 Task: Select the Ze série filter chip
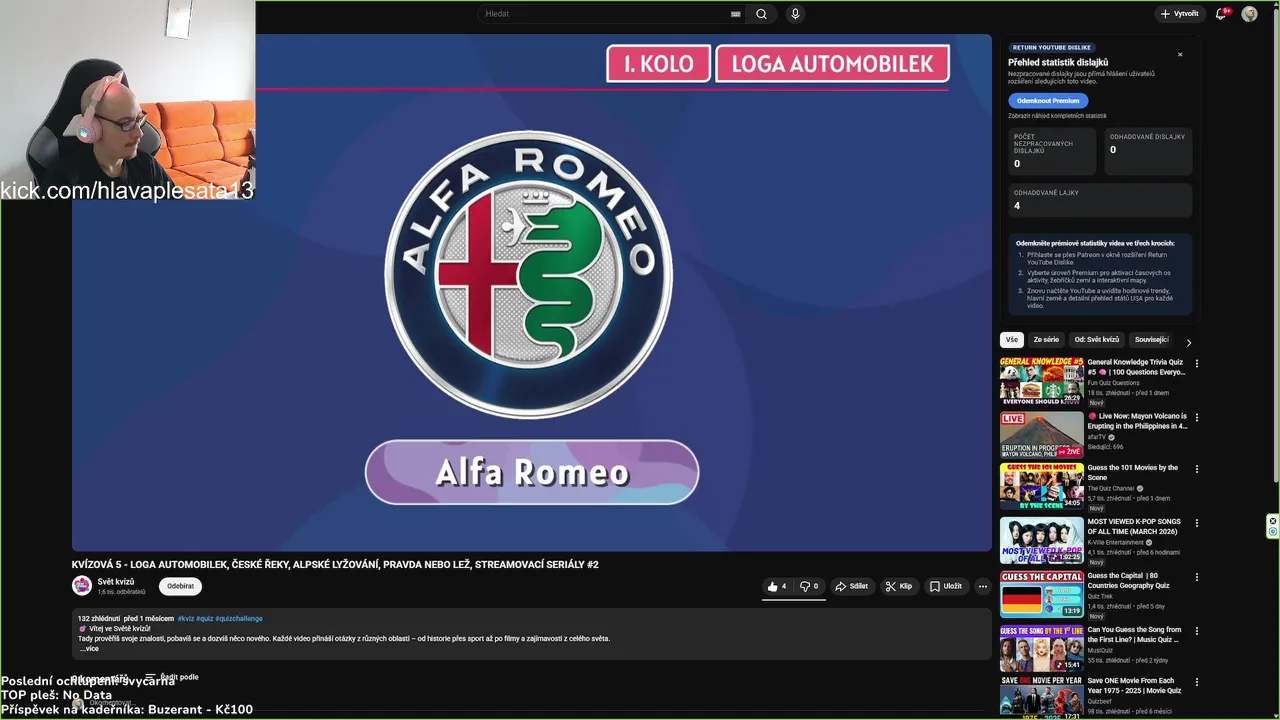1046,340
